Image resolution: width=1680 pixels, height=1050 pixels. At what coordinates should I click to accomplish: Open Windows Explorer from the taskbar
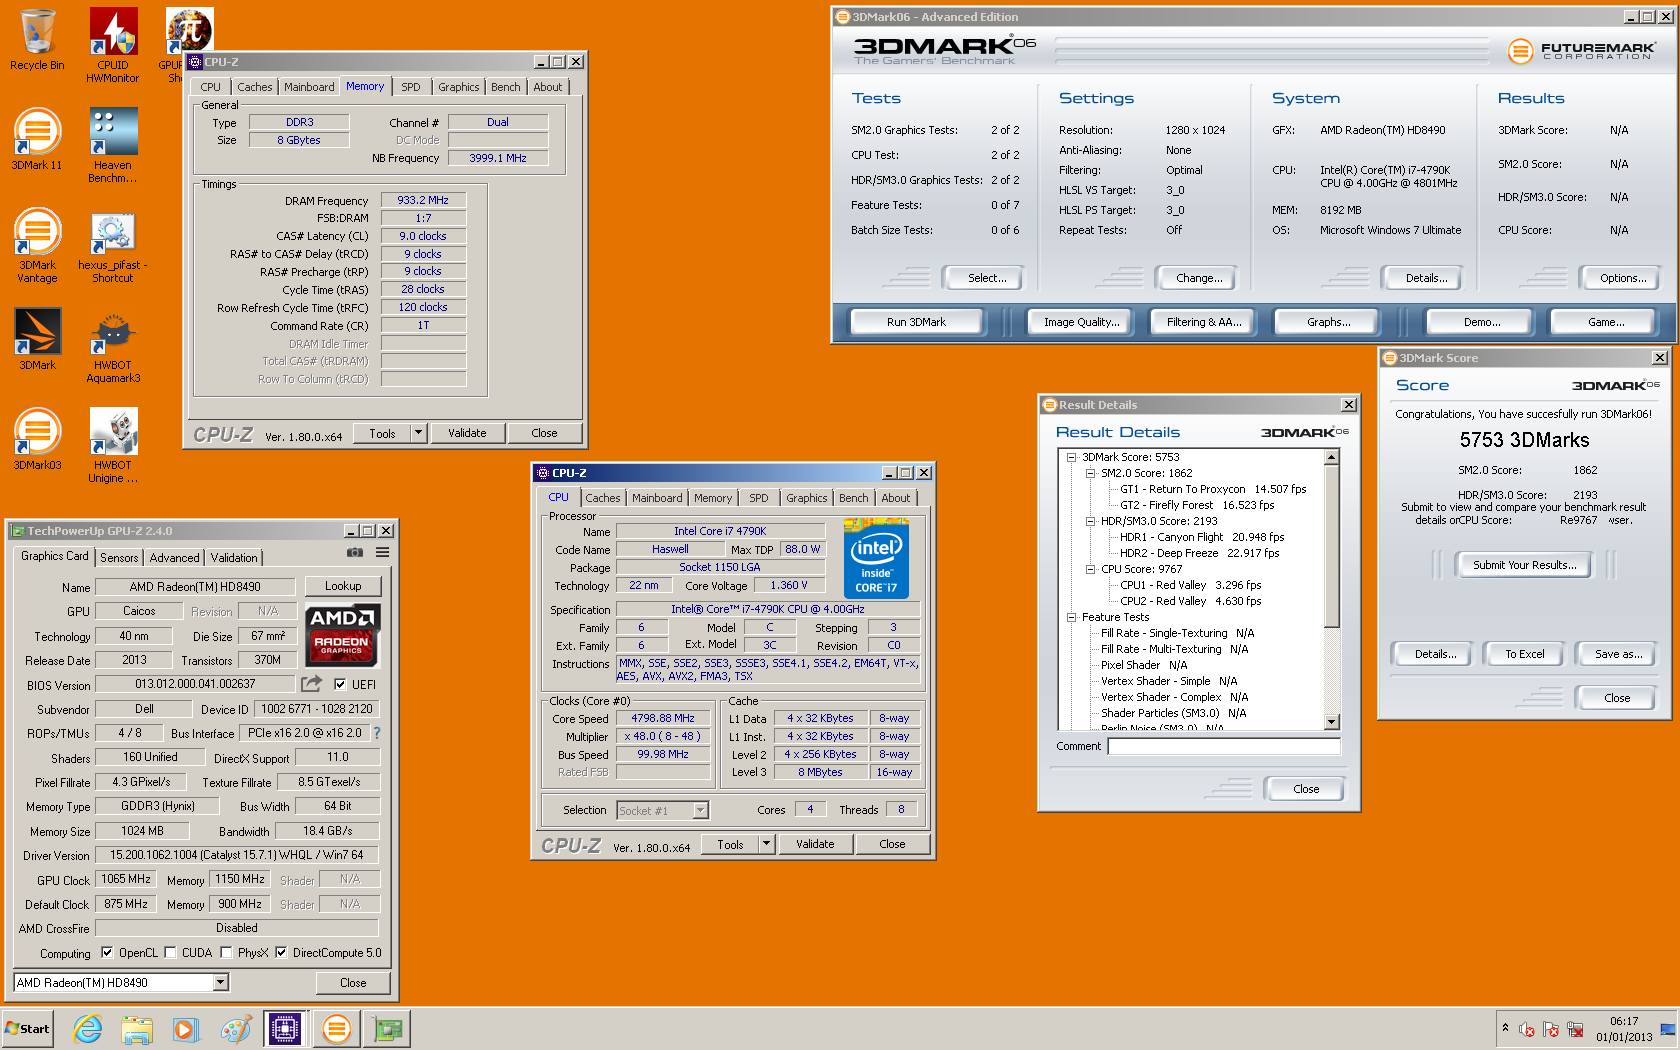pos(137,1029)
